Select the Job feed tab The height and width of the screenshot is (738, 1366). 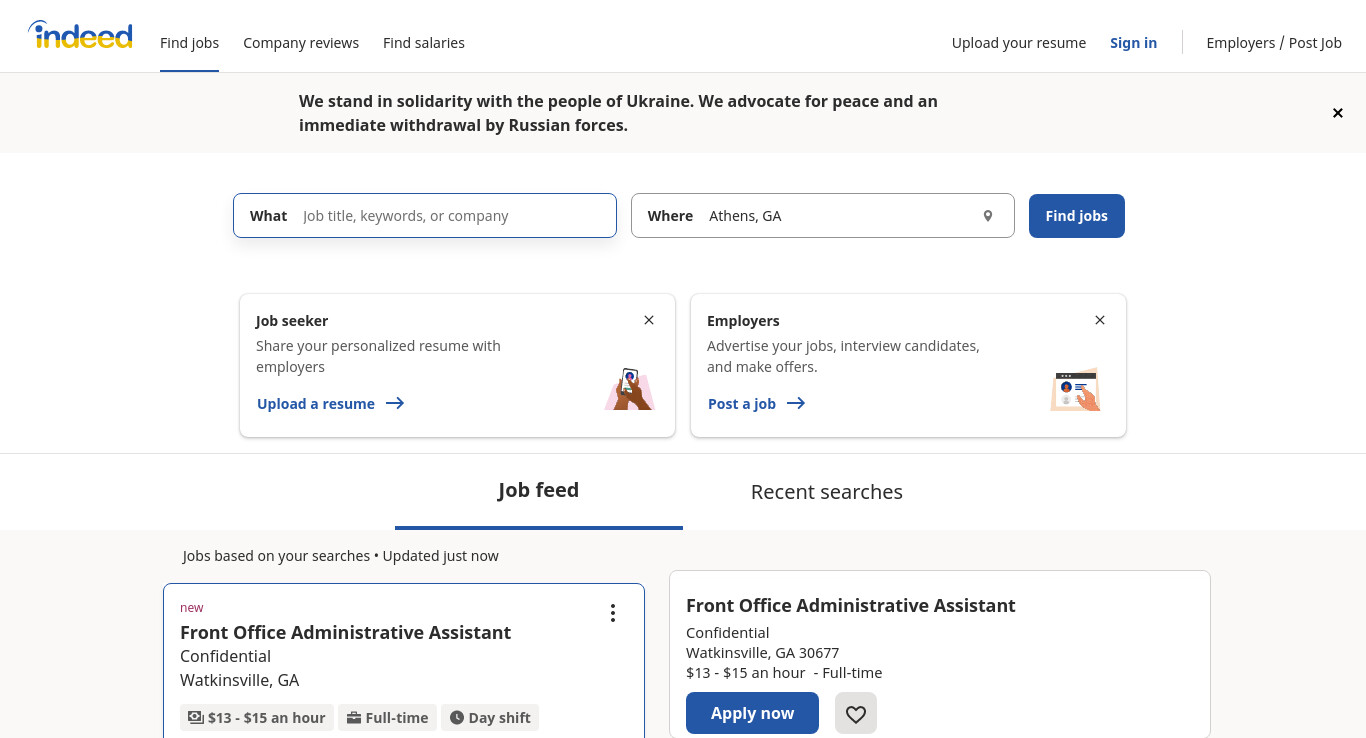click(539, 490)
